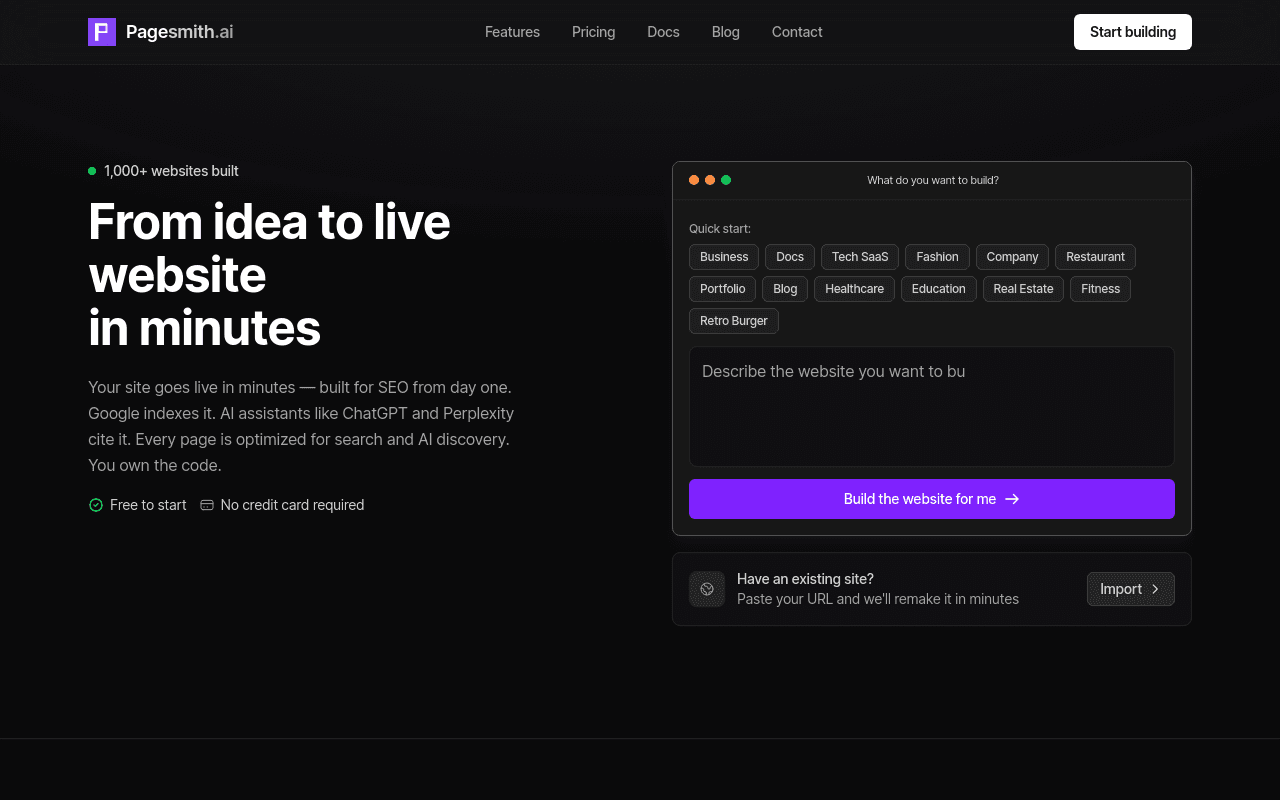Click the credit card icon
The image size is (1280, 800).
point(207,505)
